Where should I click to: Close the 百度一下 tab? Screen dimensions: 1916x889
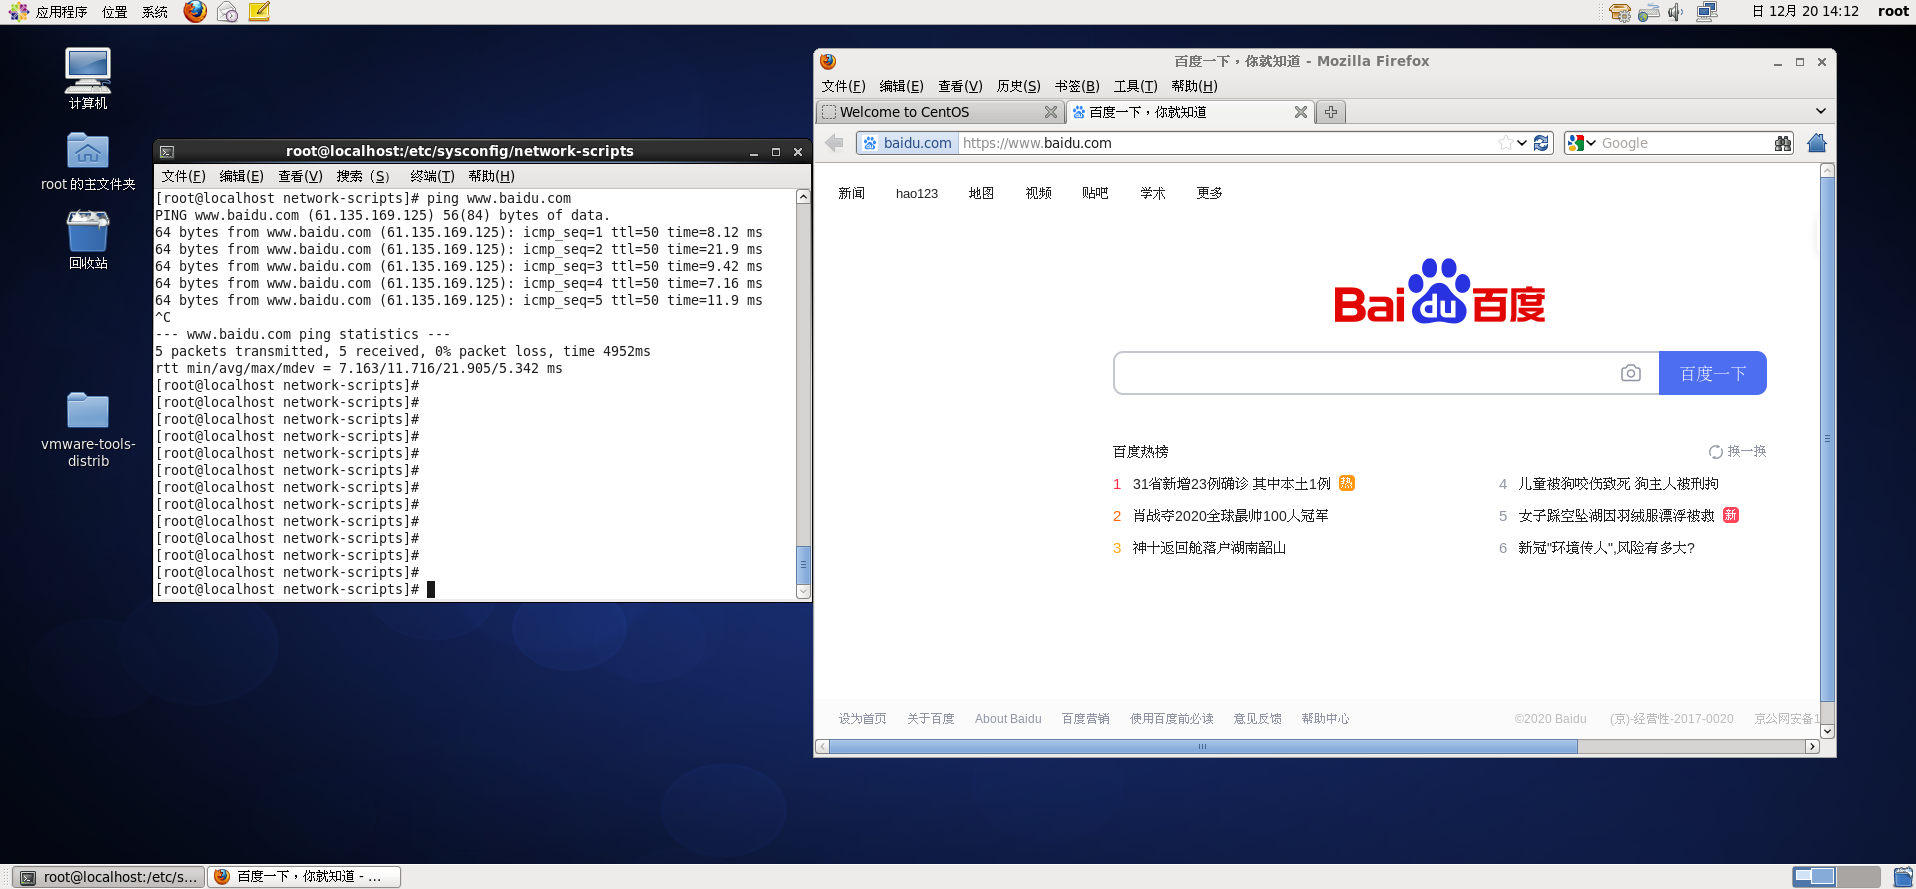[1300, 112]
